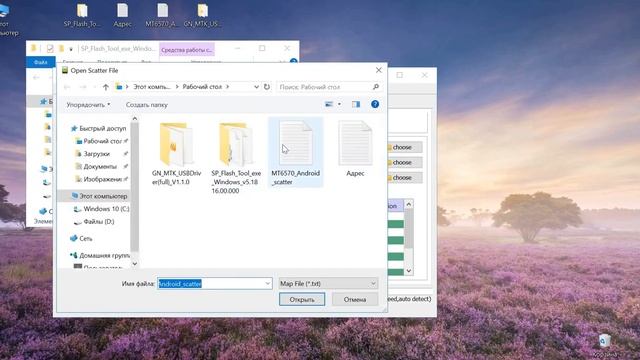
Task: Select Файлы (D:) drive
Action: [94, 222]
